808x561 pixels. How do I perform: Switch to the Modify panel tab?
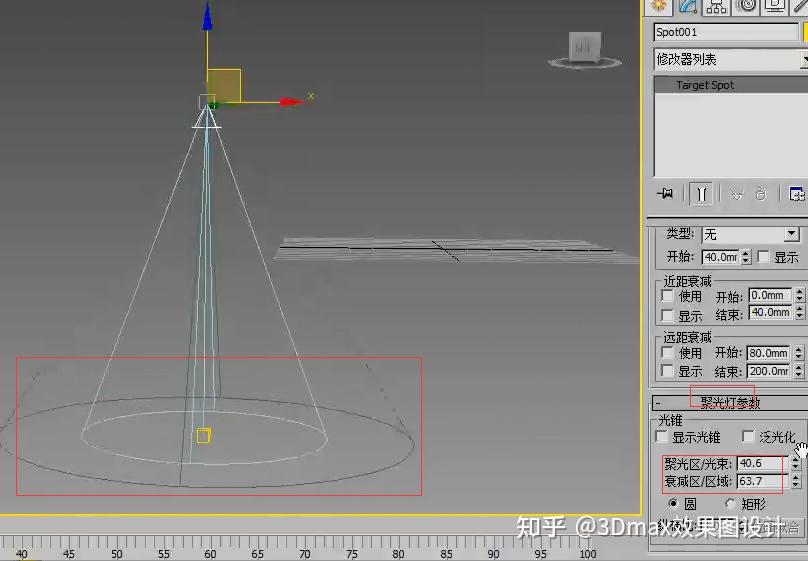click(x=687, y=6)
